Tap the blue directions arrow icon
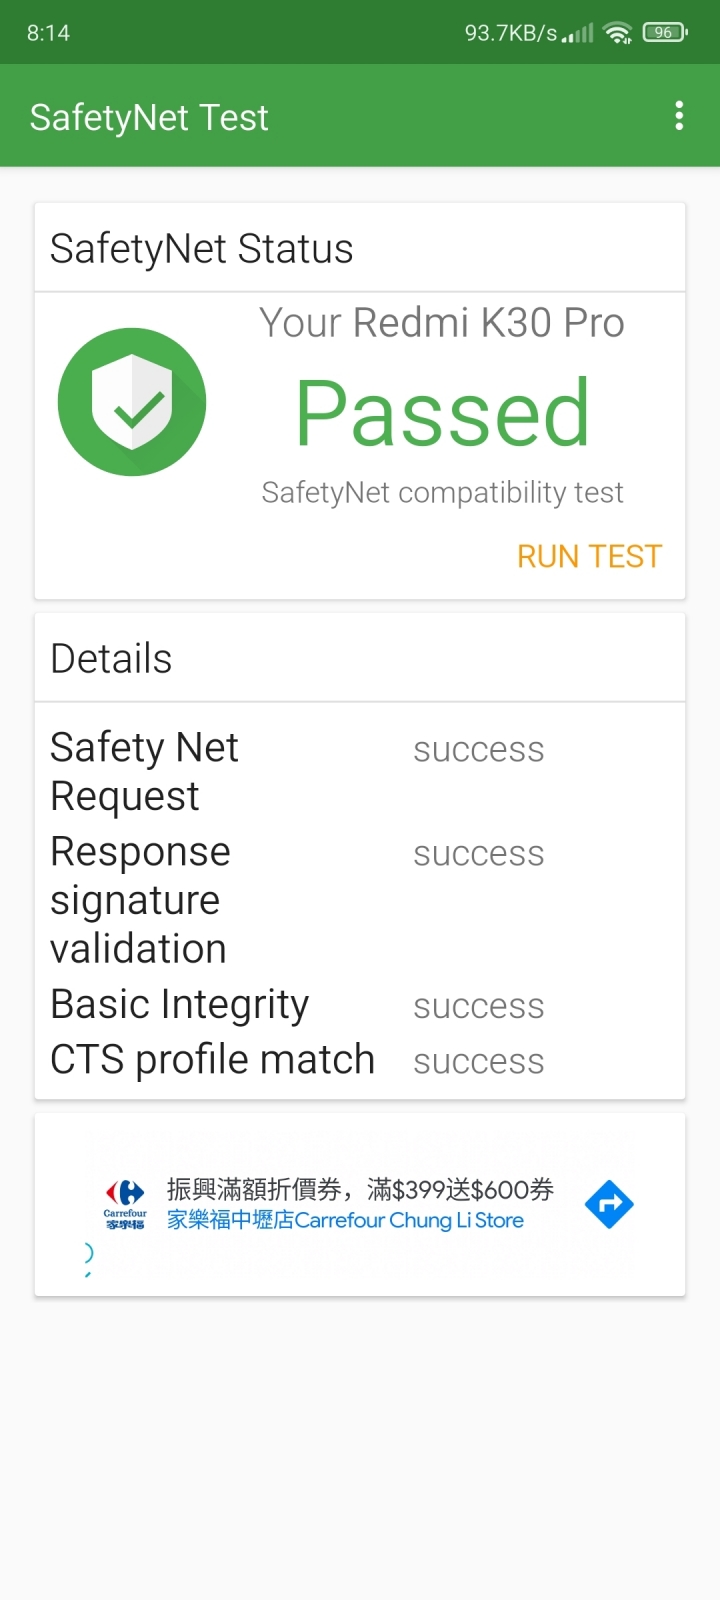 pyautogui.click(x=609, y=1205)
